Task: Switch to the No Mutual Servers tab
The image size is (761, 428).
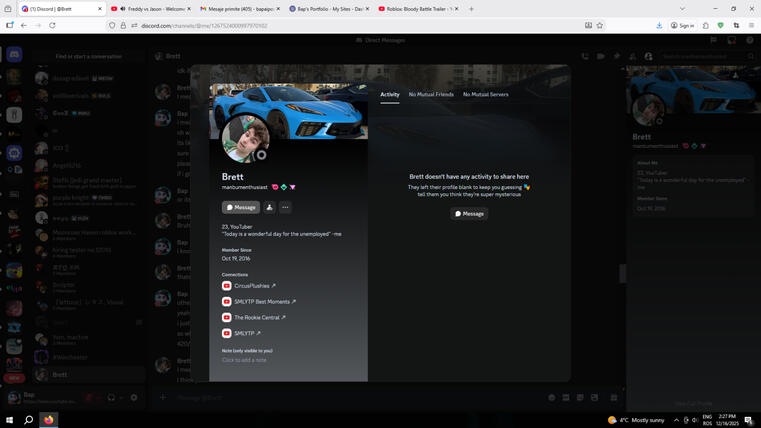Action: (485, 94)
